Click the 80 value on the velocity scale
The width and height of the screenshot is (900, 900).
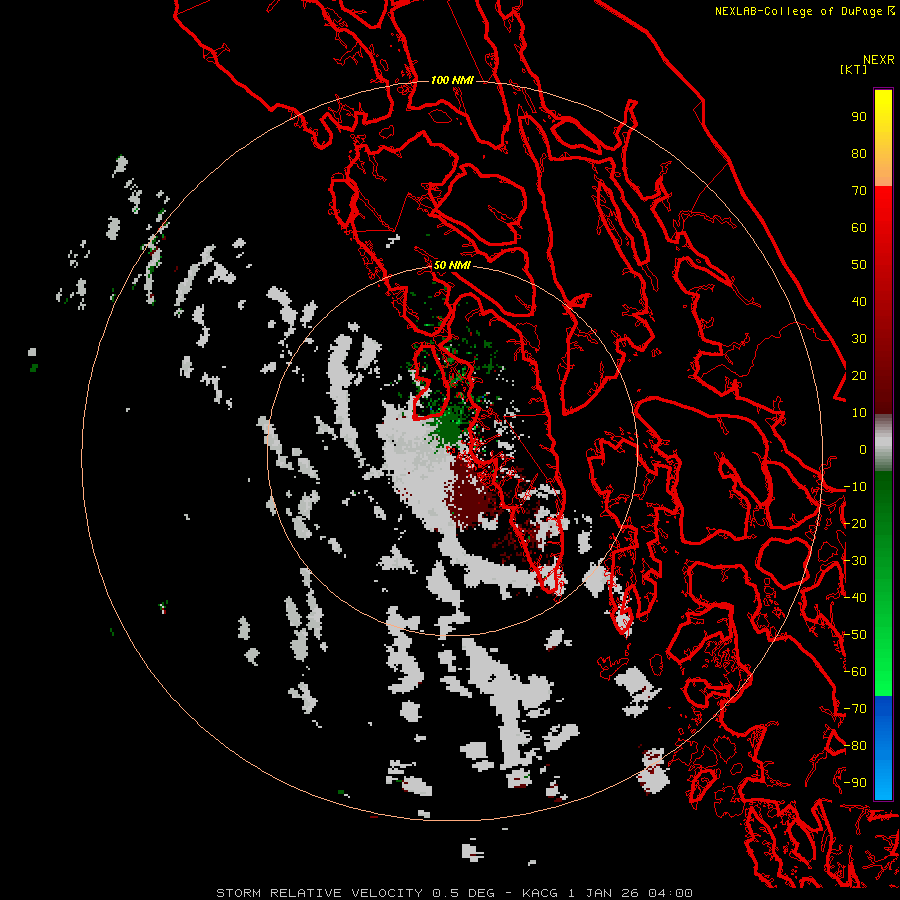click(x=859, y=154)
